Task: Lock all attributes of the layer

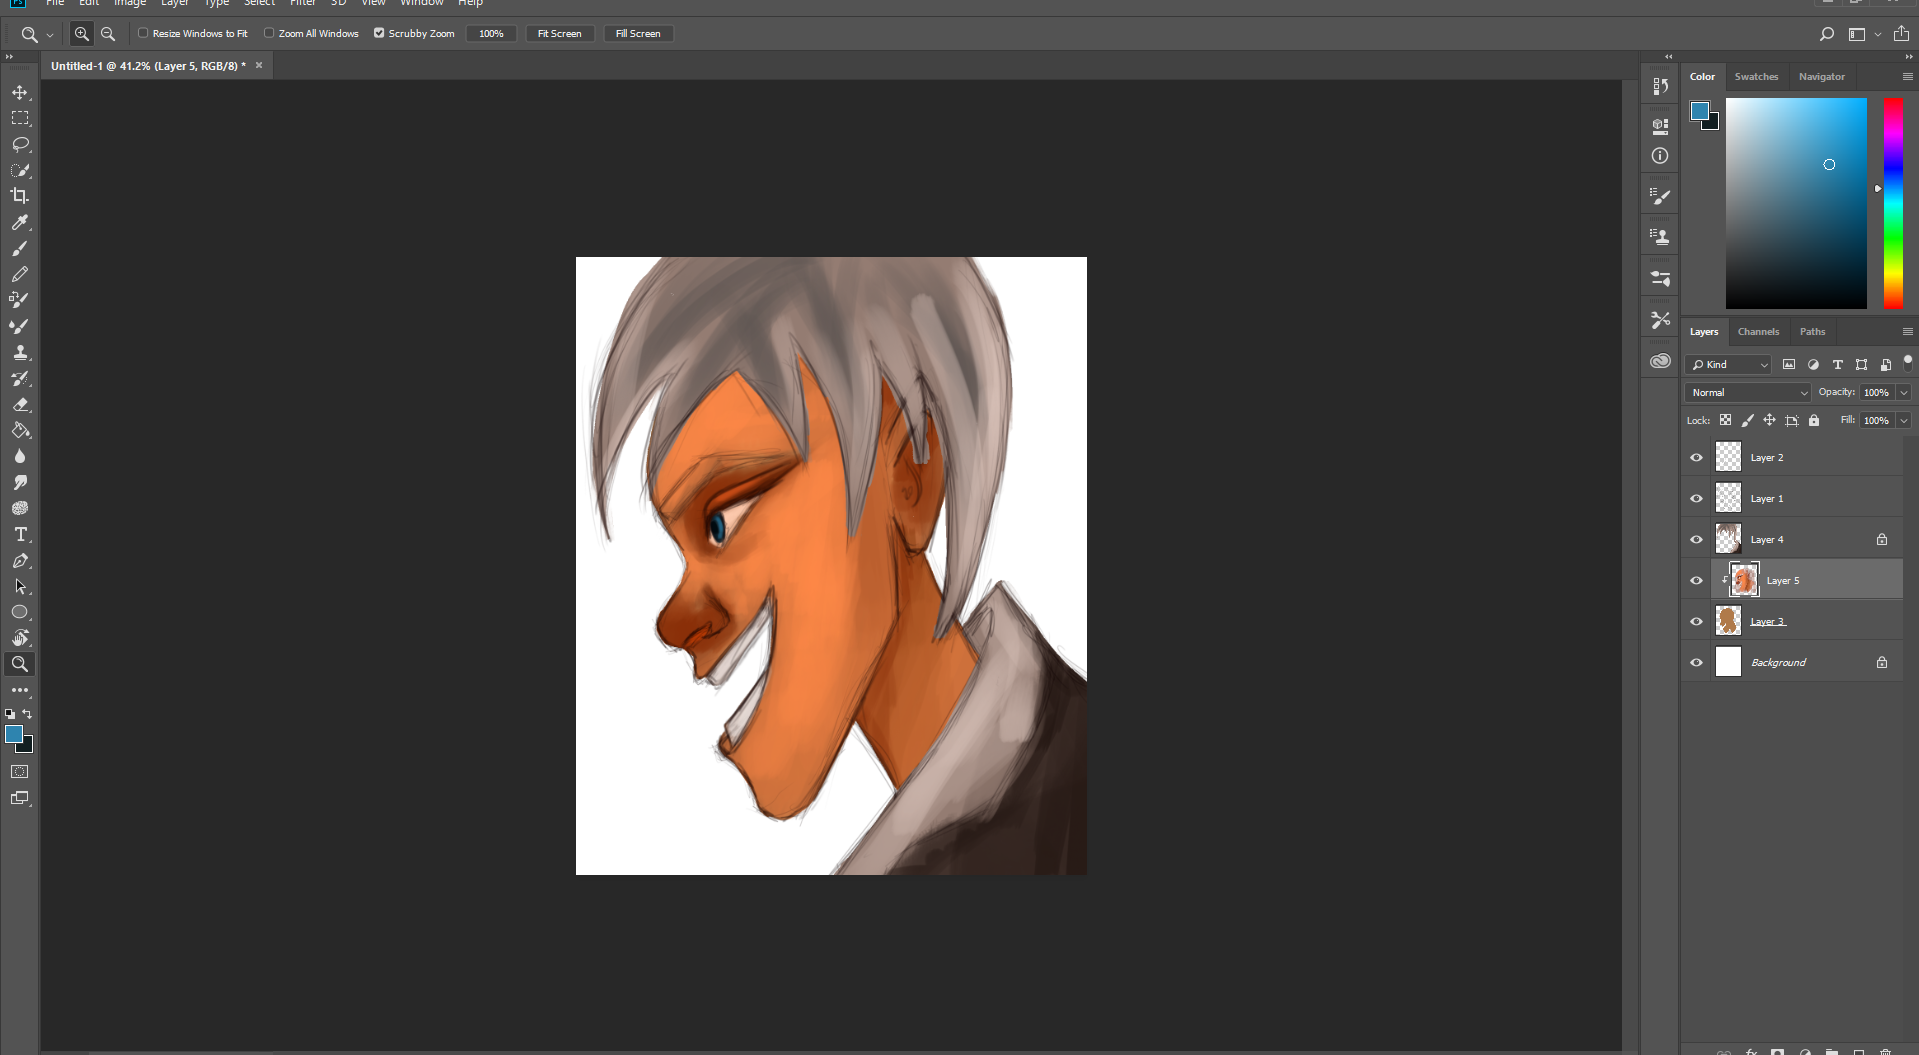Action: [x=1814, y=420]
